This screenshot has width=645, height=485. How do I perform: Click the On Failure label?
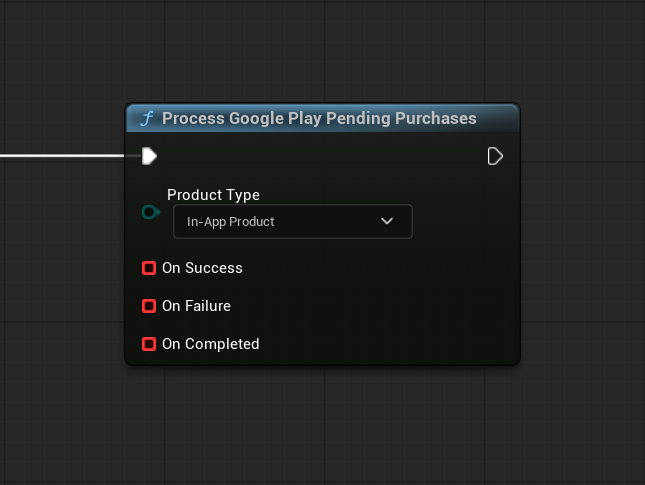196,306
